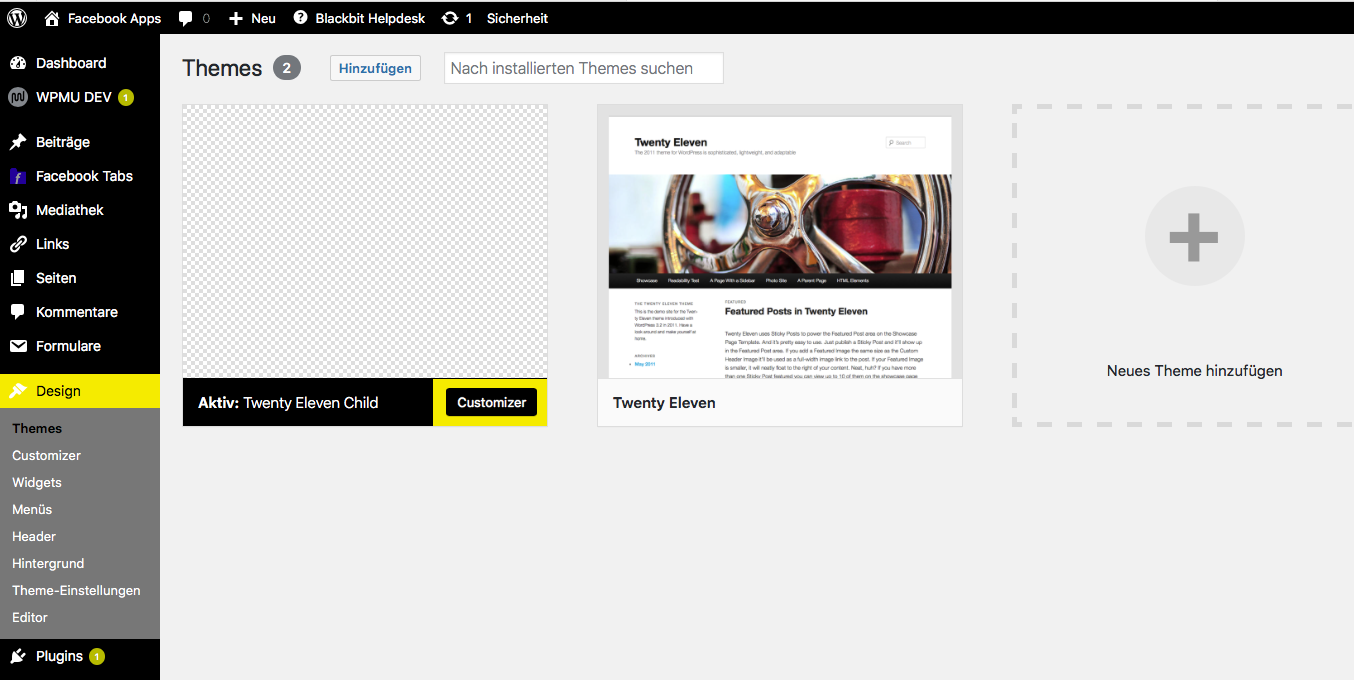Click the Twenty Eleven theme name
The width and height of the screenshot is (1354, 680).
664,403
